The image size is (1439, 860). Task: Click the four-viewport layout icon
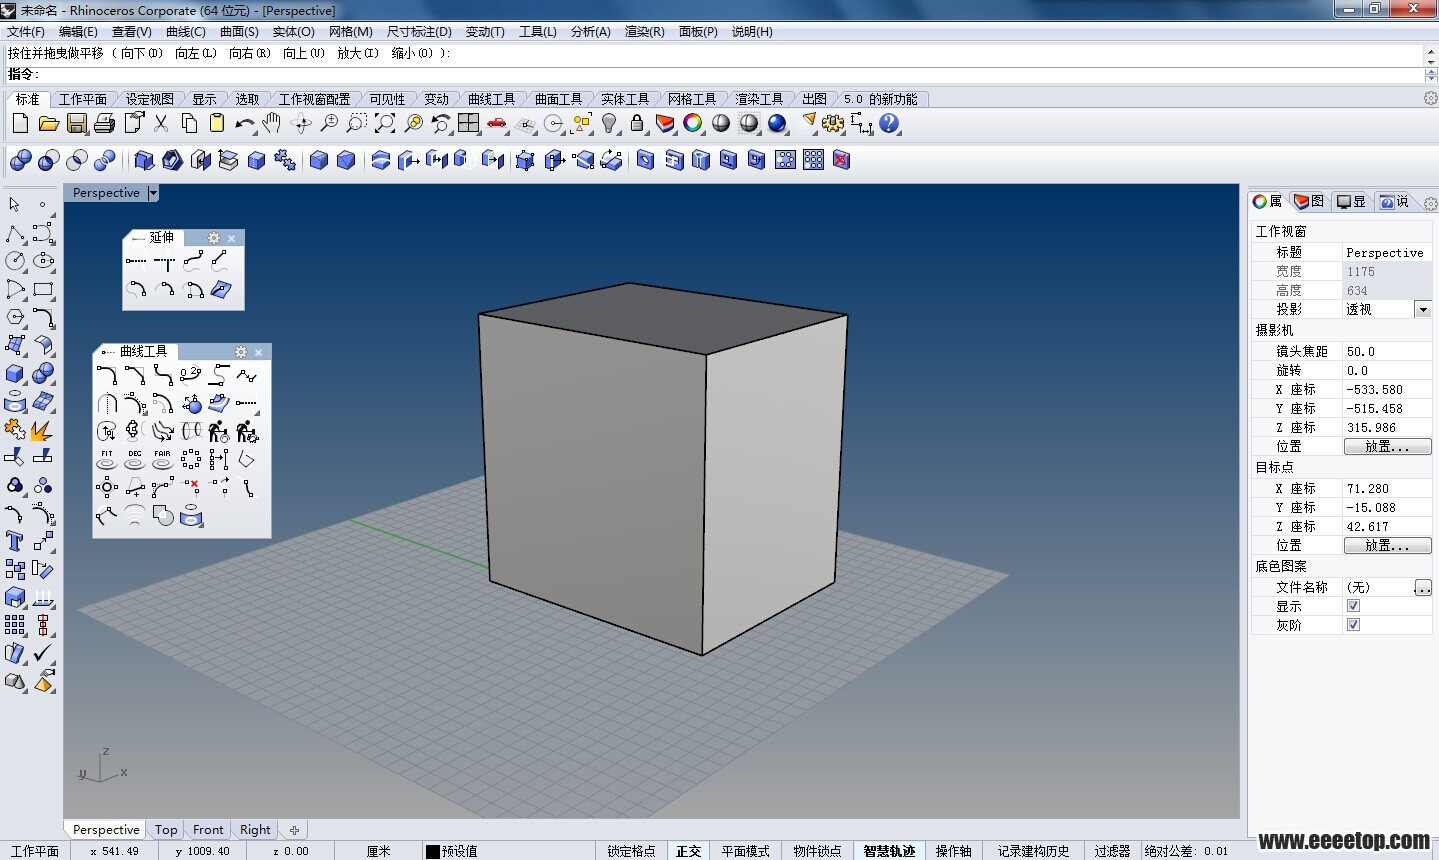(469, 124)
